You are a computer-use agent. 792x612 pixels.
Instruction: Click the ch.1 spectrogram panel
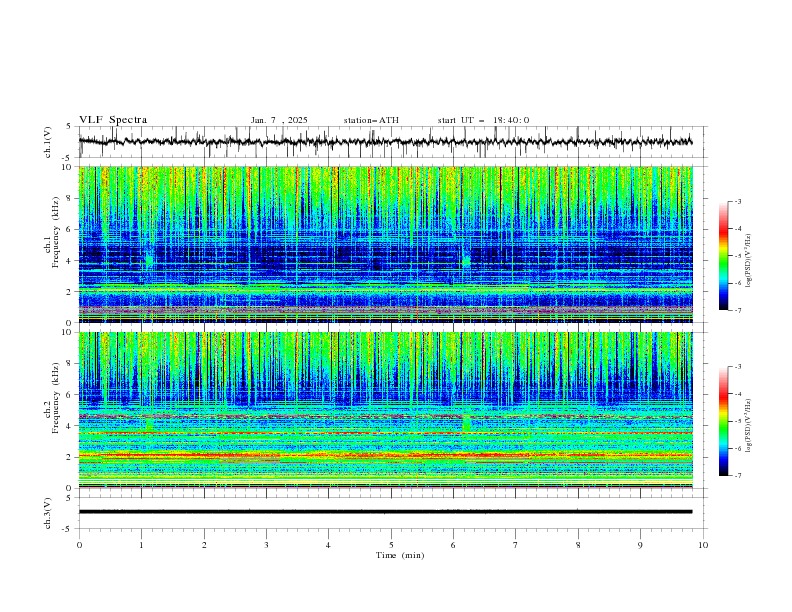click(x=385, y=244)
